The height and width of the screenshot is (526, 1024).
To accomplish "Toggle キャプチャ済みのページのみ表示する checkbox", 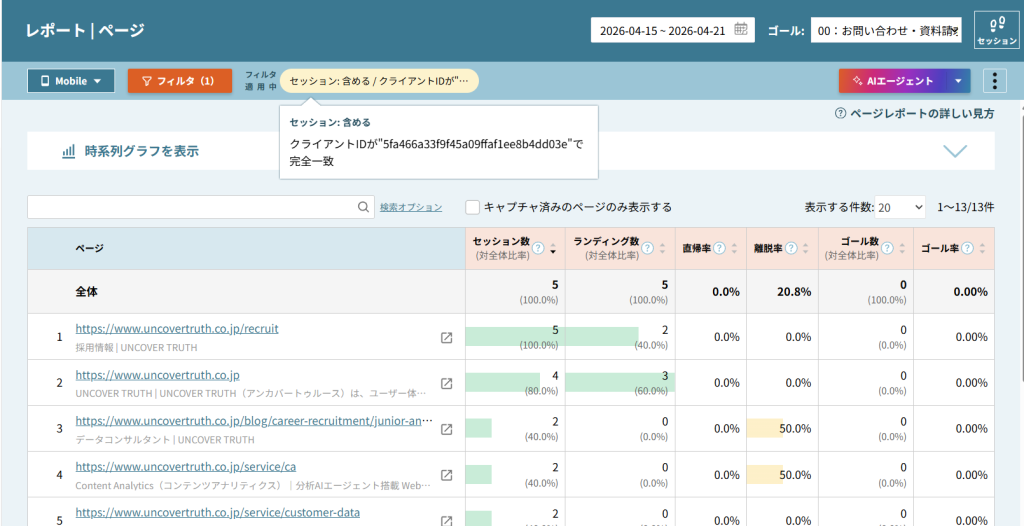I will click(x=473, y=207).
